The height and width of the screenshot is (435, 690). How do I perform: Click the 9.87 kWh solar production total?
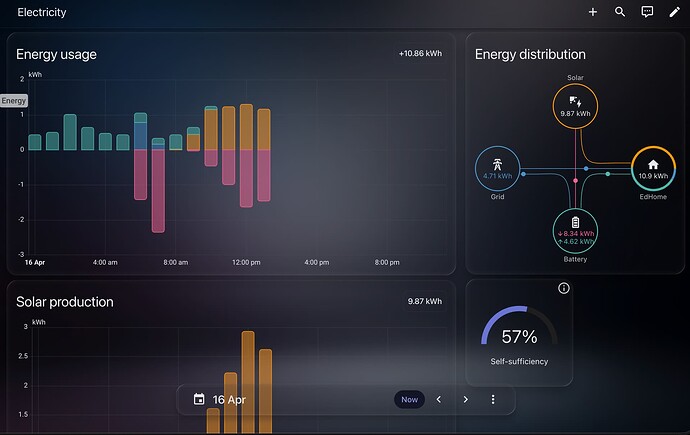tap(425, 301)
